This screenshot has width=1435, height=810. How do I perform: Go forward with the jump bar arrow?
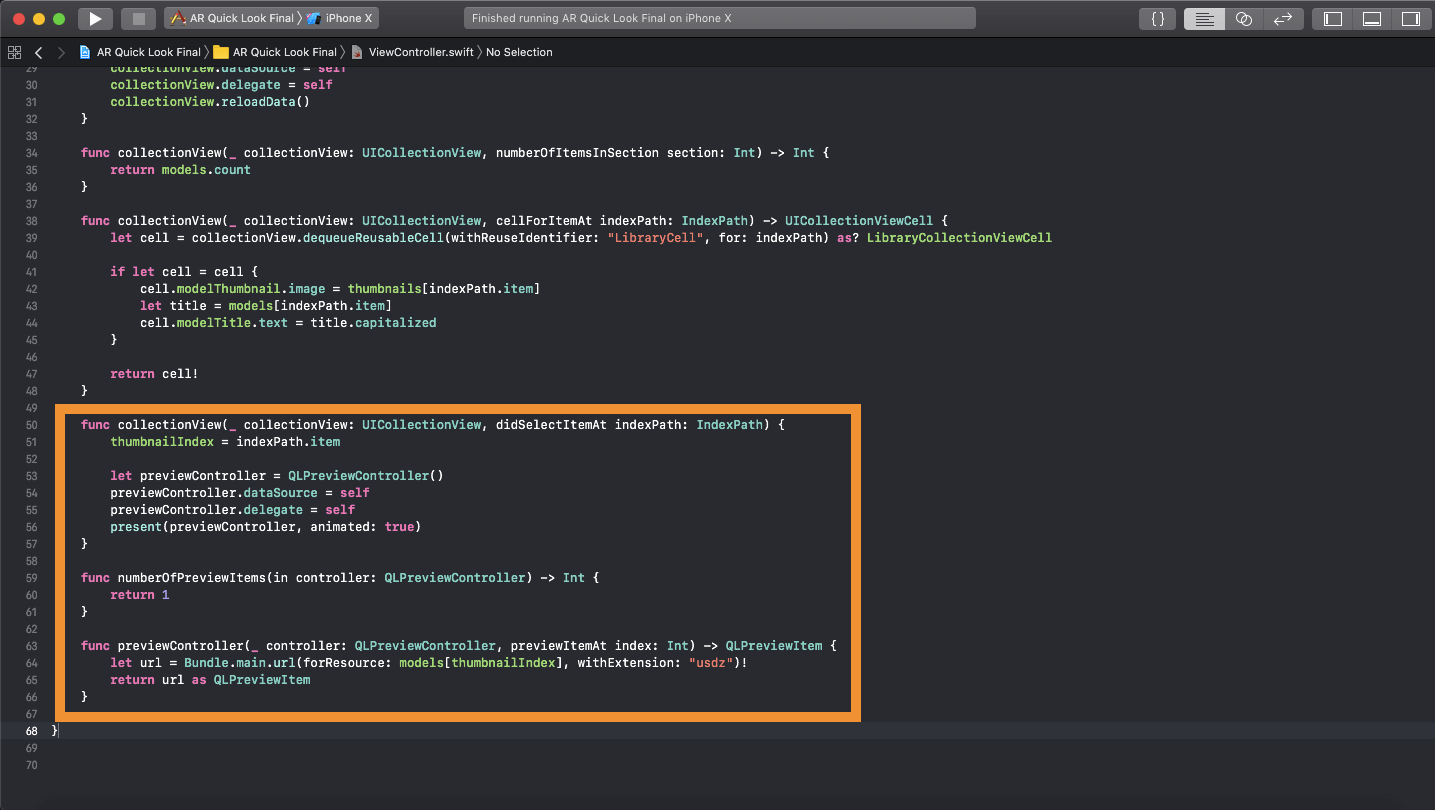coord(61,52)
